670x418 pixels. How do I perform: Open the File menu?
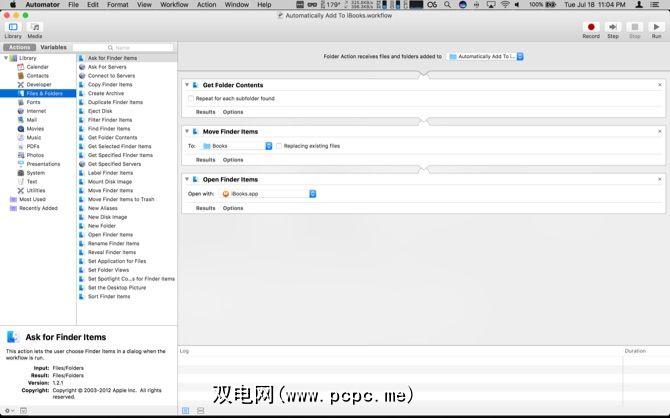tap(73, 5)
